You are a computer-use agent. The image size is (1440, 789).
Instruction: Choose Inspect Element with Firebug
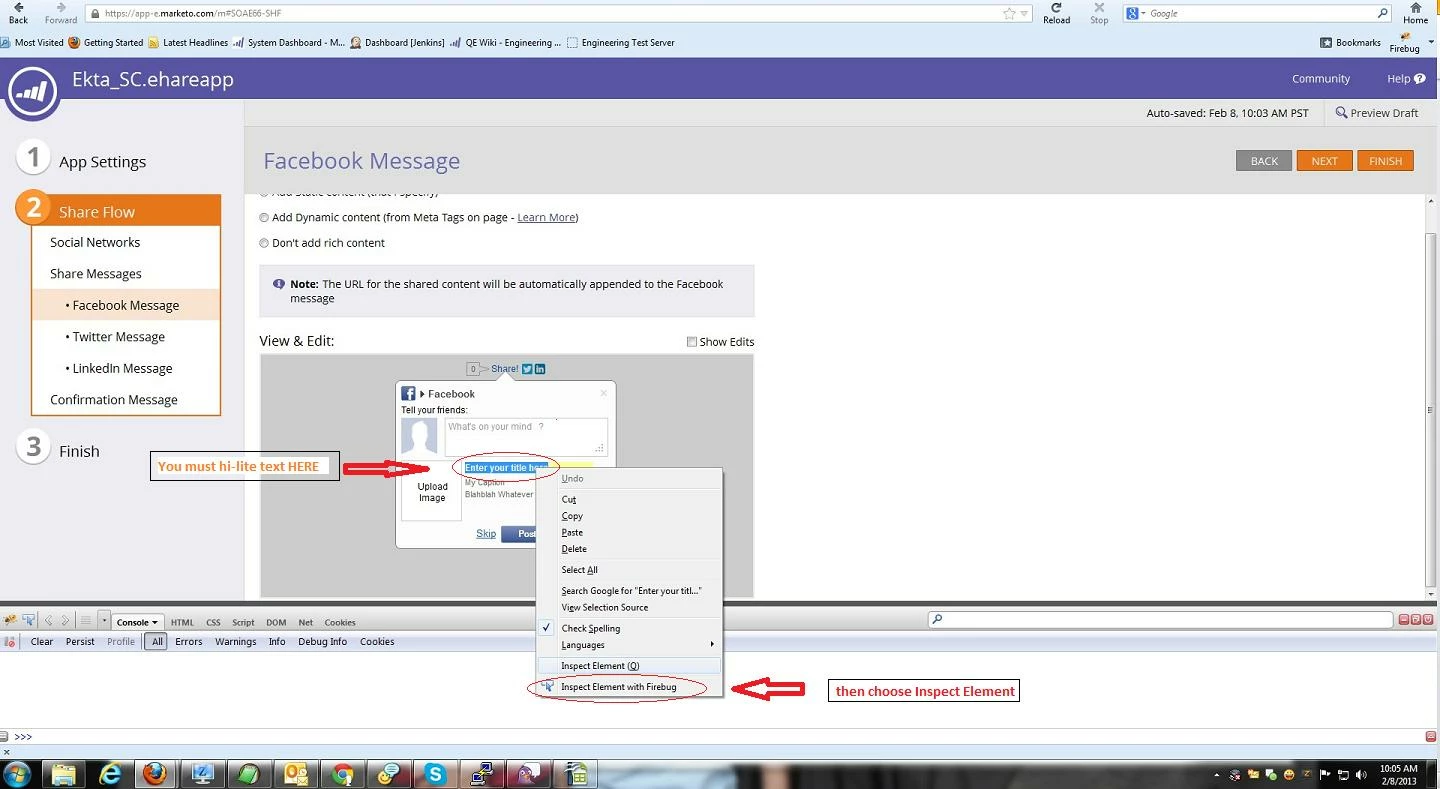pyautogui.click(x=629, y=687)
